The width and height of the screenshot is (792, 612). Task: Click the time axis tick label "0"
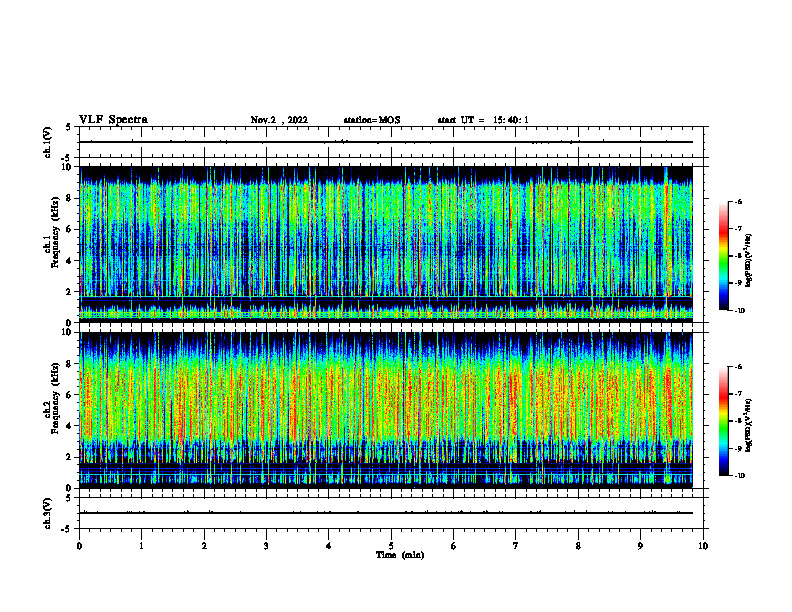(79, 546)
